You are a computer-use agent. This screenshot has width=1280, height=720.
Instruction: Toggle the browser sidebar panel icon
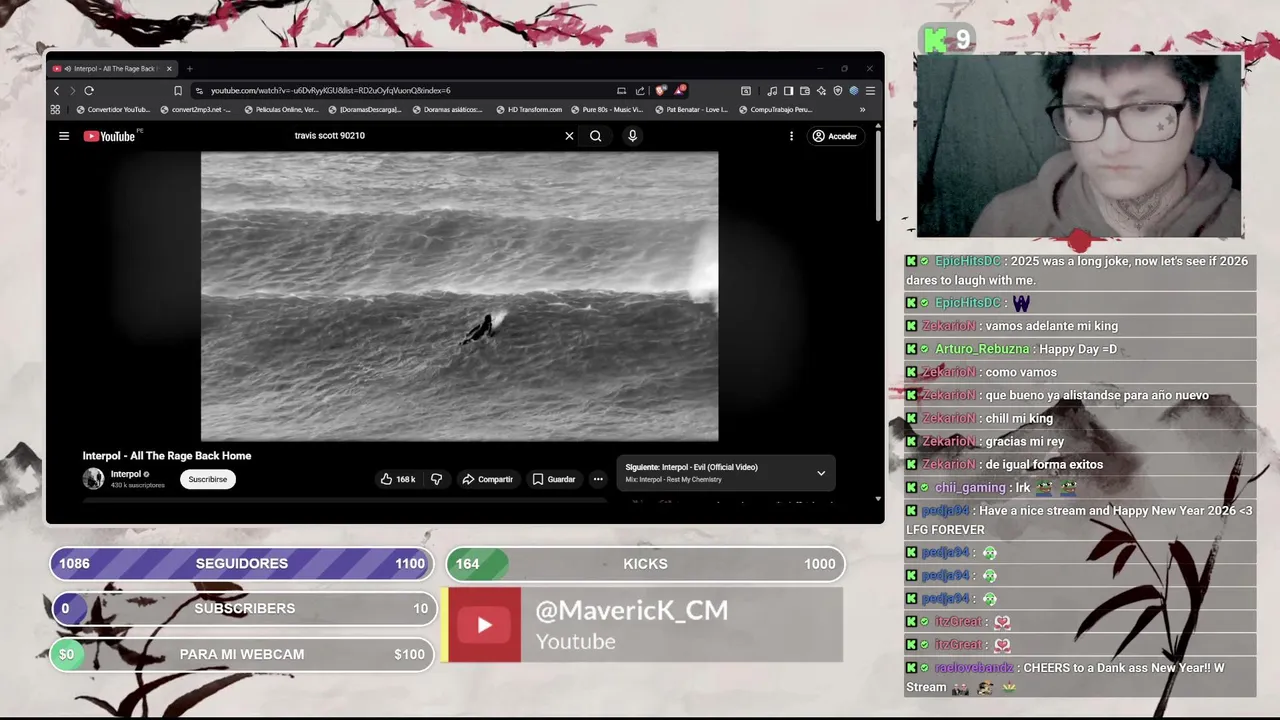pyautogui.click(x=788, y=90)
